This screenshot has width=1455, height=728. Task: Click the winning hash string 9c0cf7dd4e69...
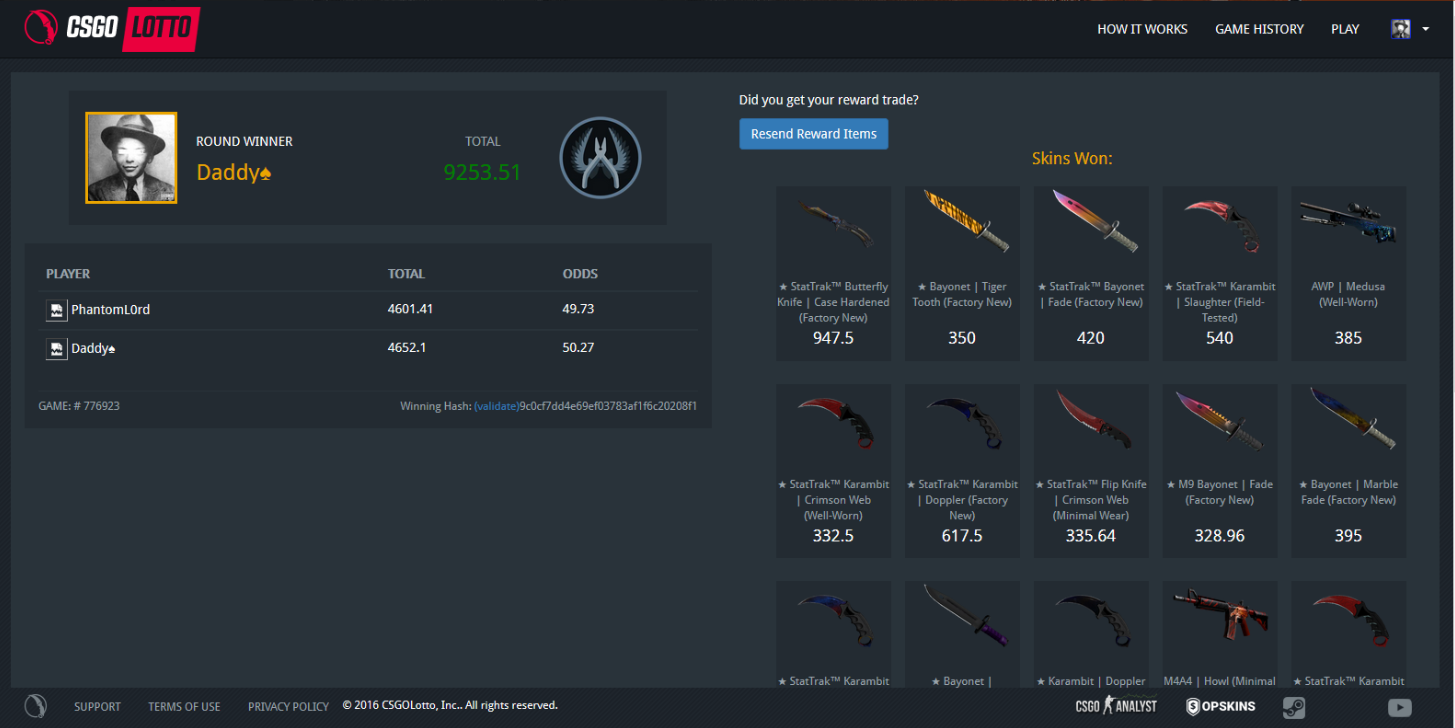tap(608, 406)
